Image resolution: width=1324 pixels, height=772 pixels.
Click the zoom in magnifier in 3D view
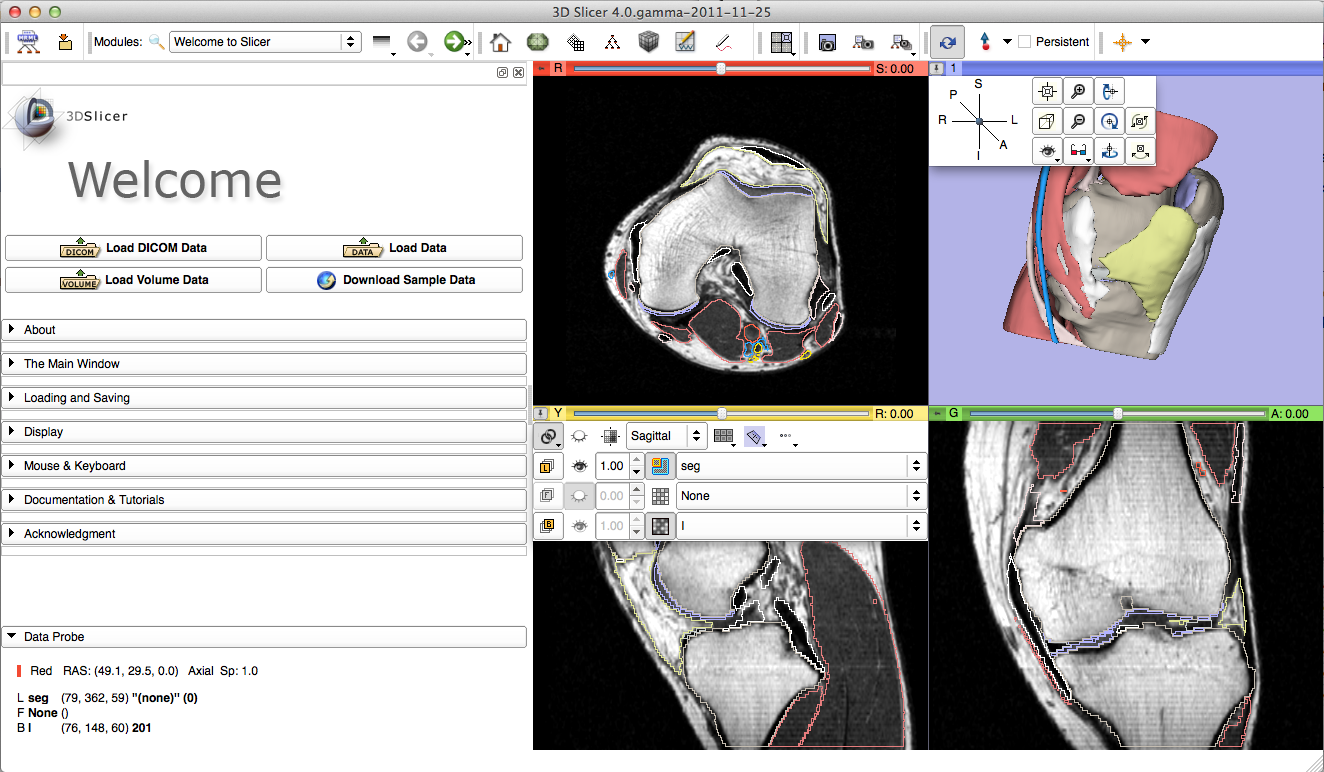tap(1078, 91)
